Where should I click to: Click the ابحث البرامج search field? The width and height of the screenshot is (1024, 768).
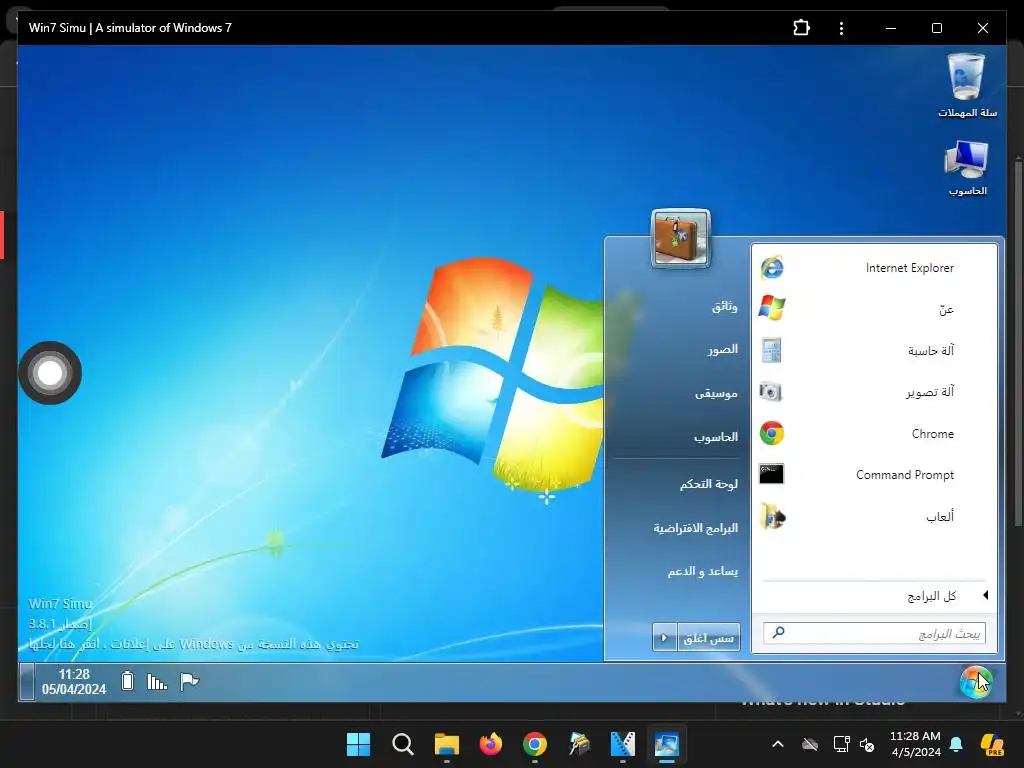tap(874, 633)
